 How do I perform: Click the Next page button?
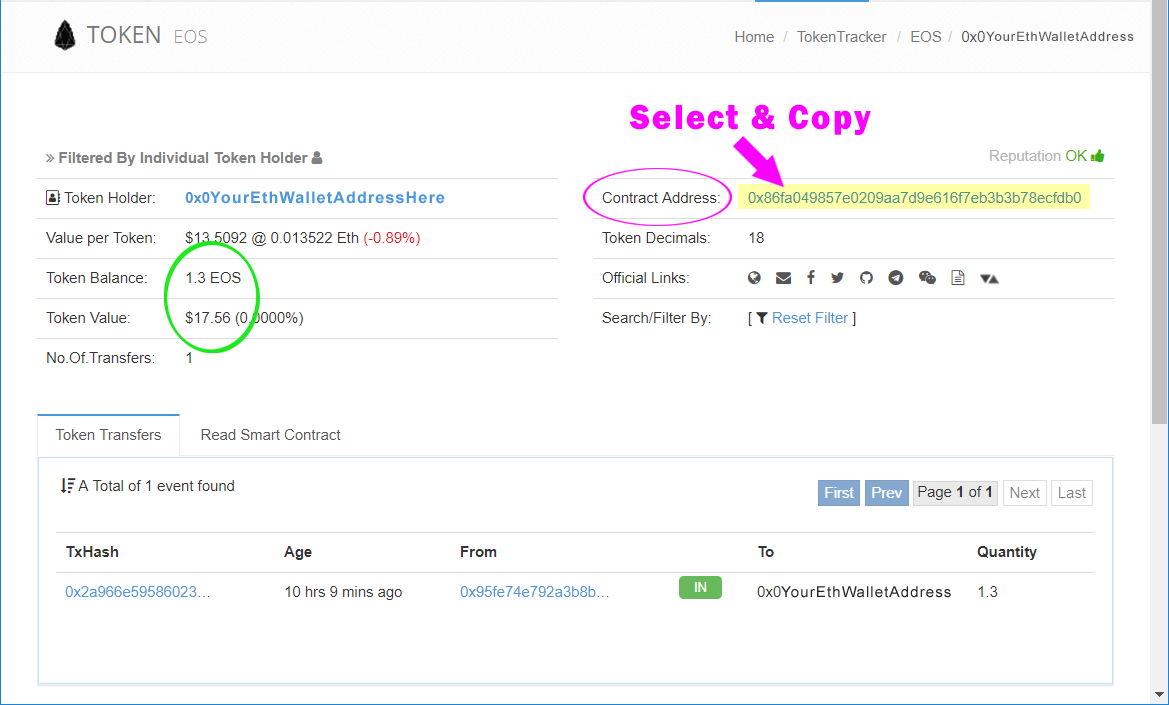pos(1024,493)
